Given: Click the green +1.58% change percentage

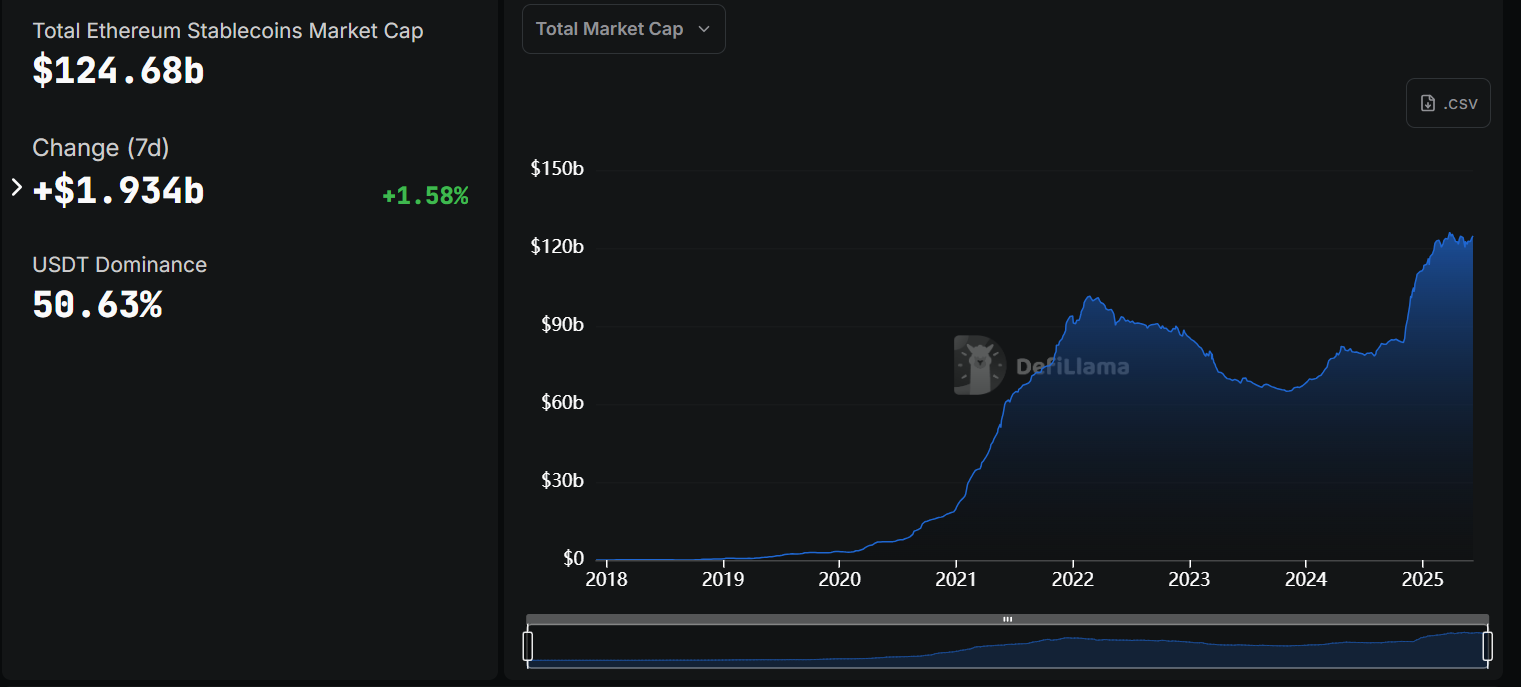Looking at the screenshot, I should (x=425, y=196).
